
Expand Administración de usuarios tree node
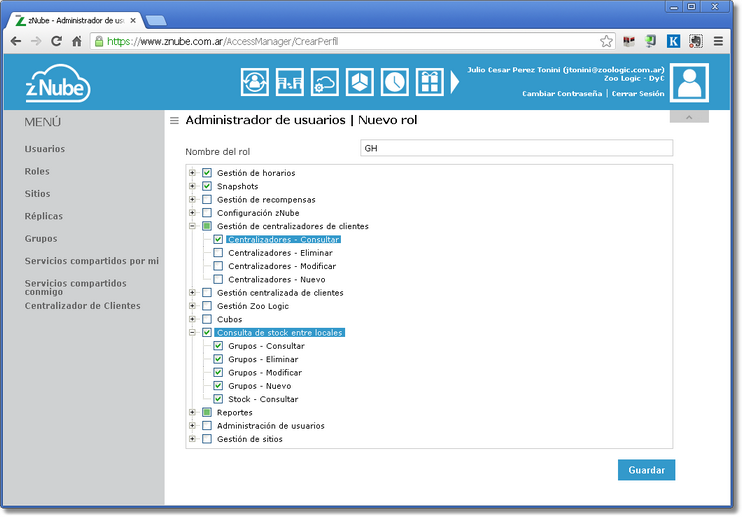click(x=192, y=426)
